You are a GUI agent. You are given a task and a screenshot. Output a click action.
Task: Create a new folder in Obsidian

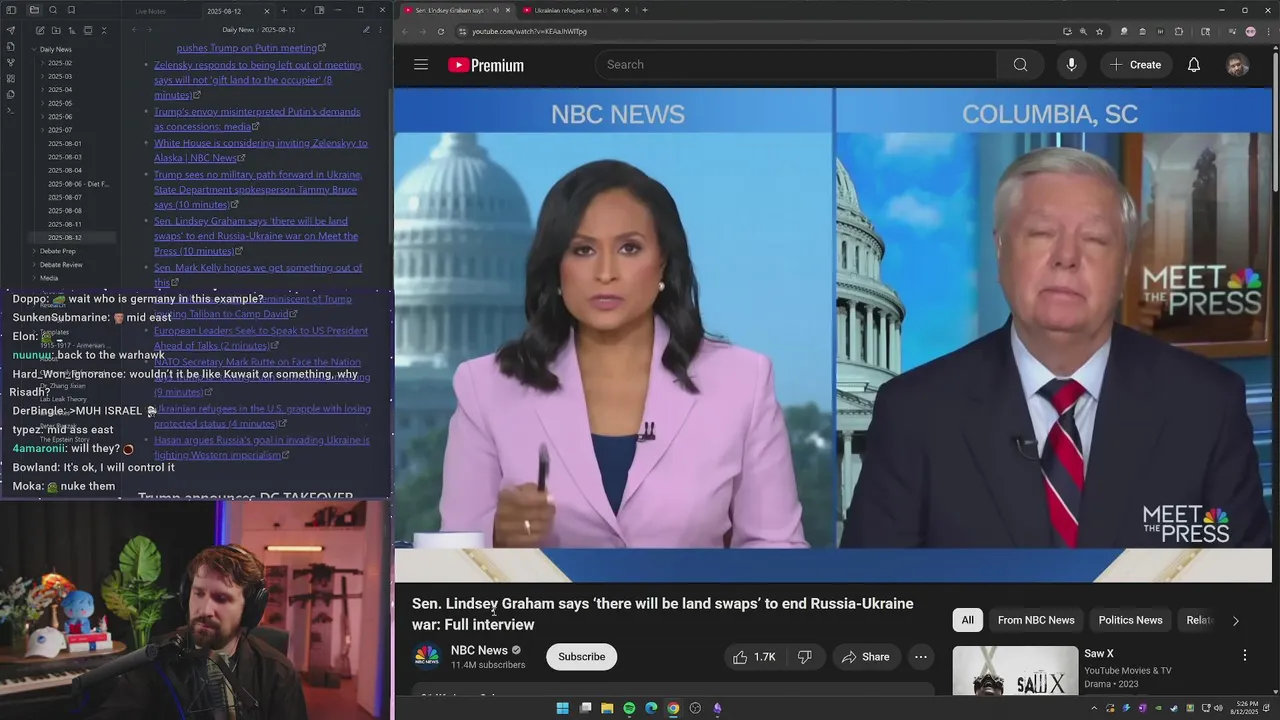point(56,30)
